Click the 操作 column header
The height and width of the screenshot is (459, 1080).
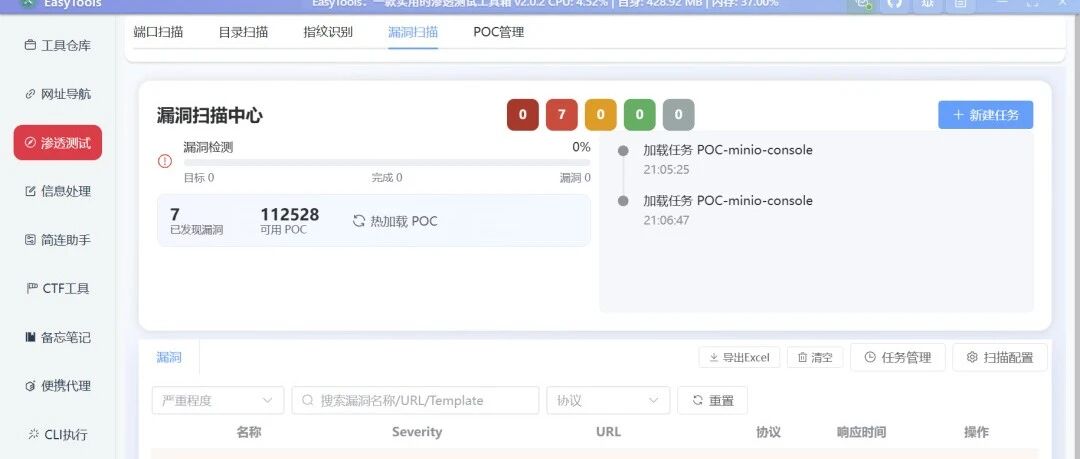(x=976, y=432)
